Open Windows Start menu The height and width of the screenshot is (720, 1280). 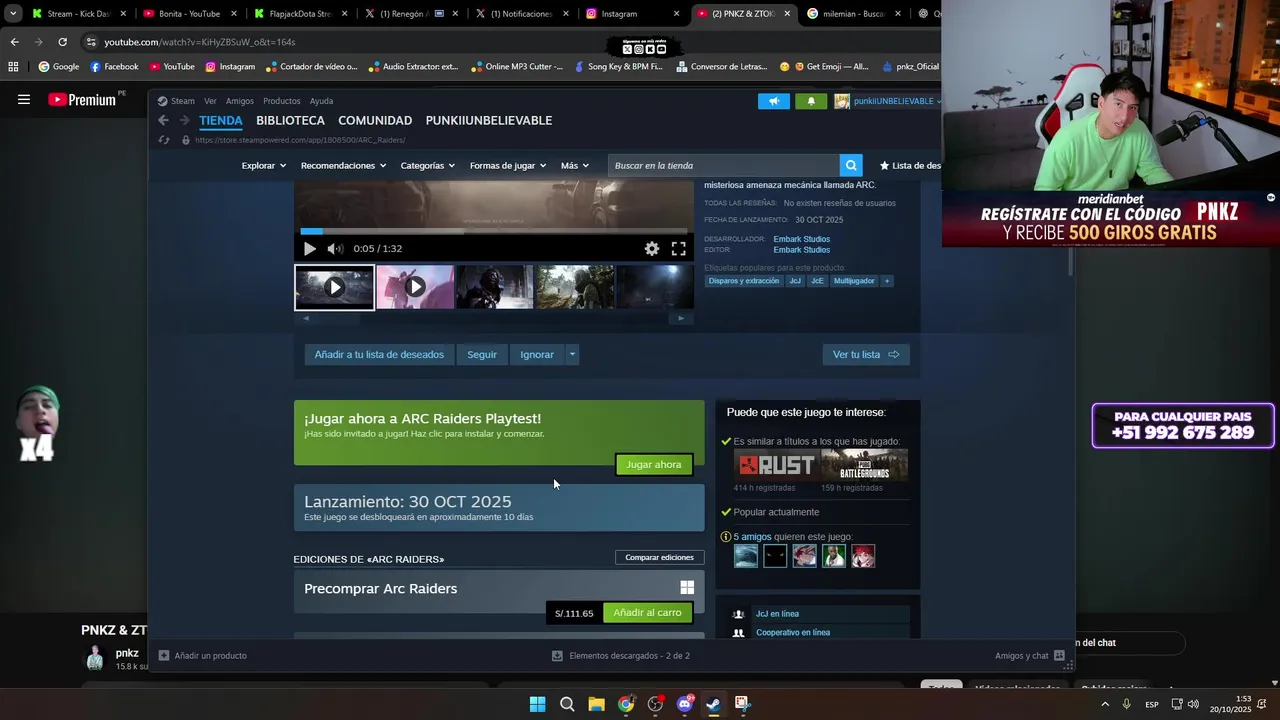tap(537, 704)
